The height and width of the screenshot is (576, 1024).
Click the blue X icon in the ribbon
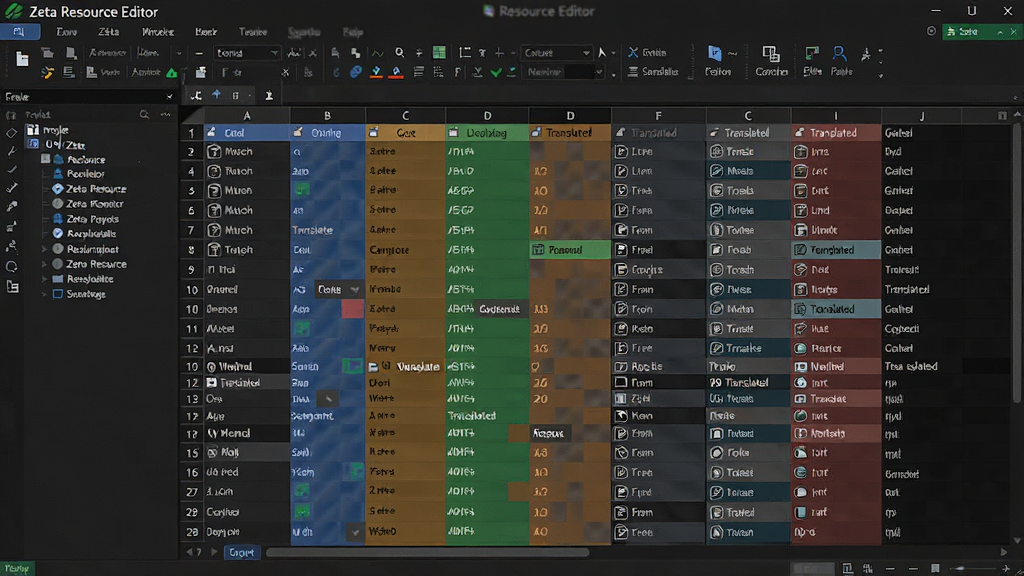coord(633,52)
